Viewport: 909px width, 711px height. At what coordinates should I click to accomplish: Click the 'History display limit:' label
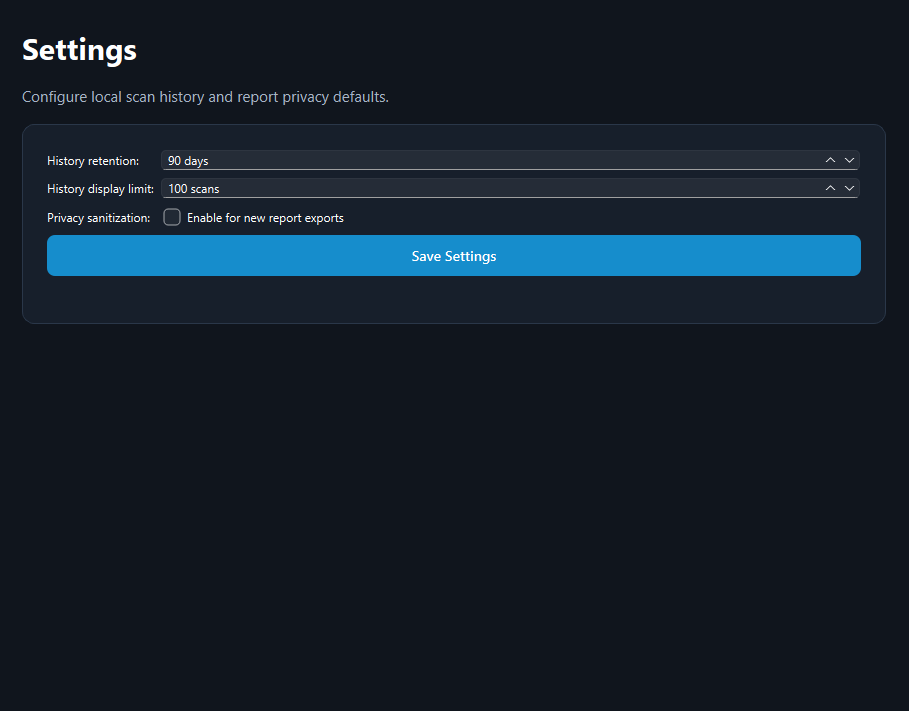[100, 188]
